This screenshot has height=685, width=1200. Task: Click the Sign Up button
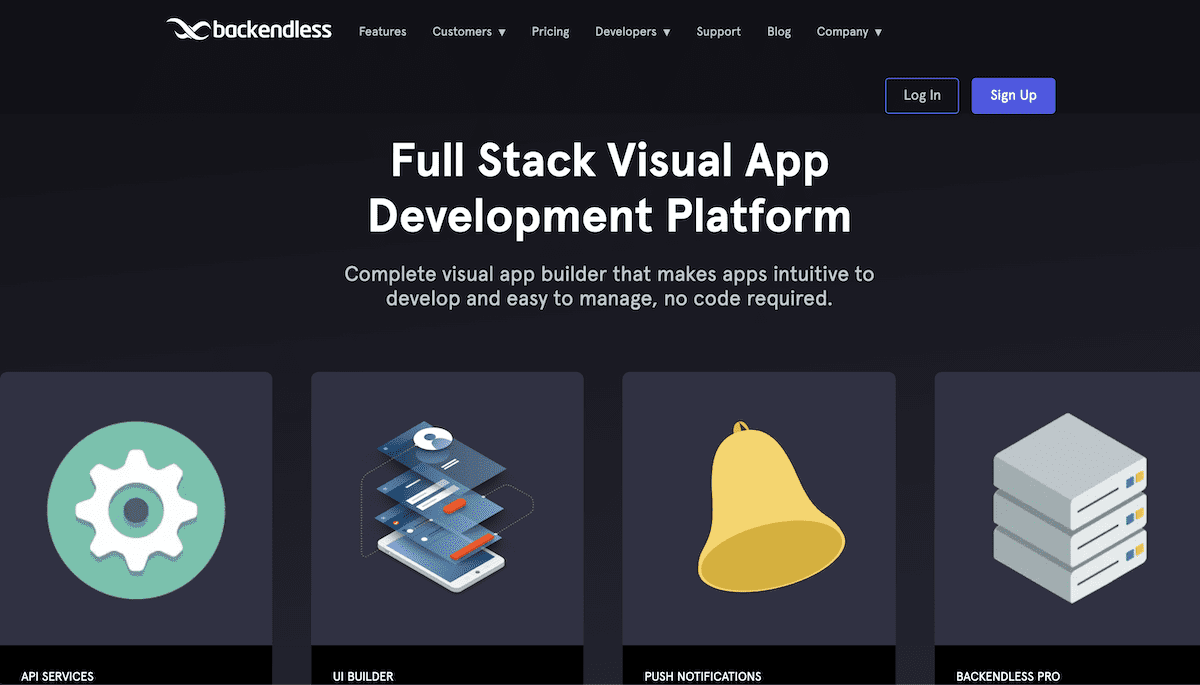(1013, 95)
